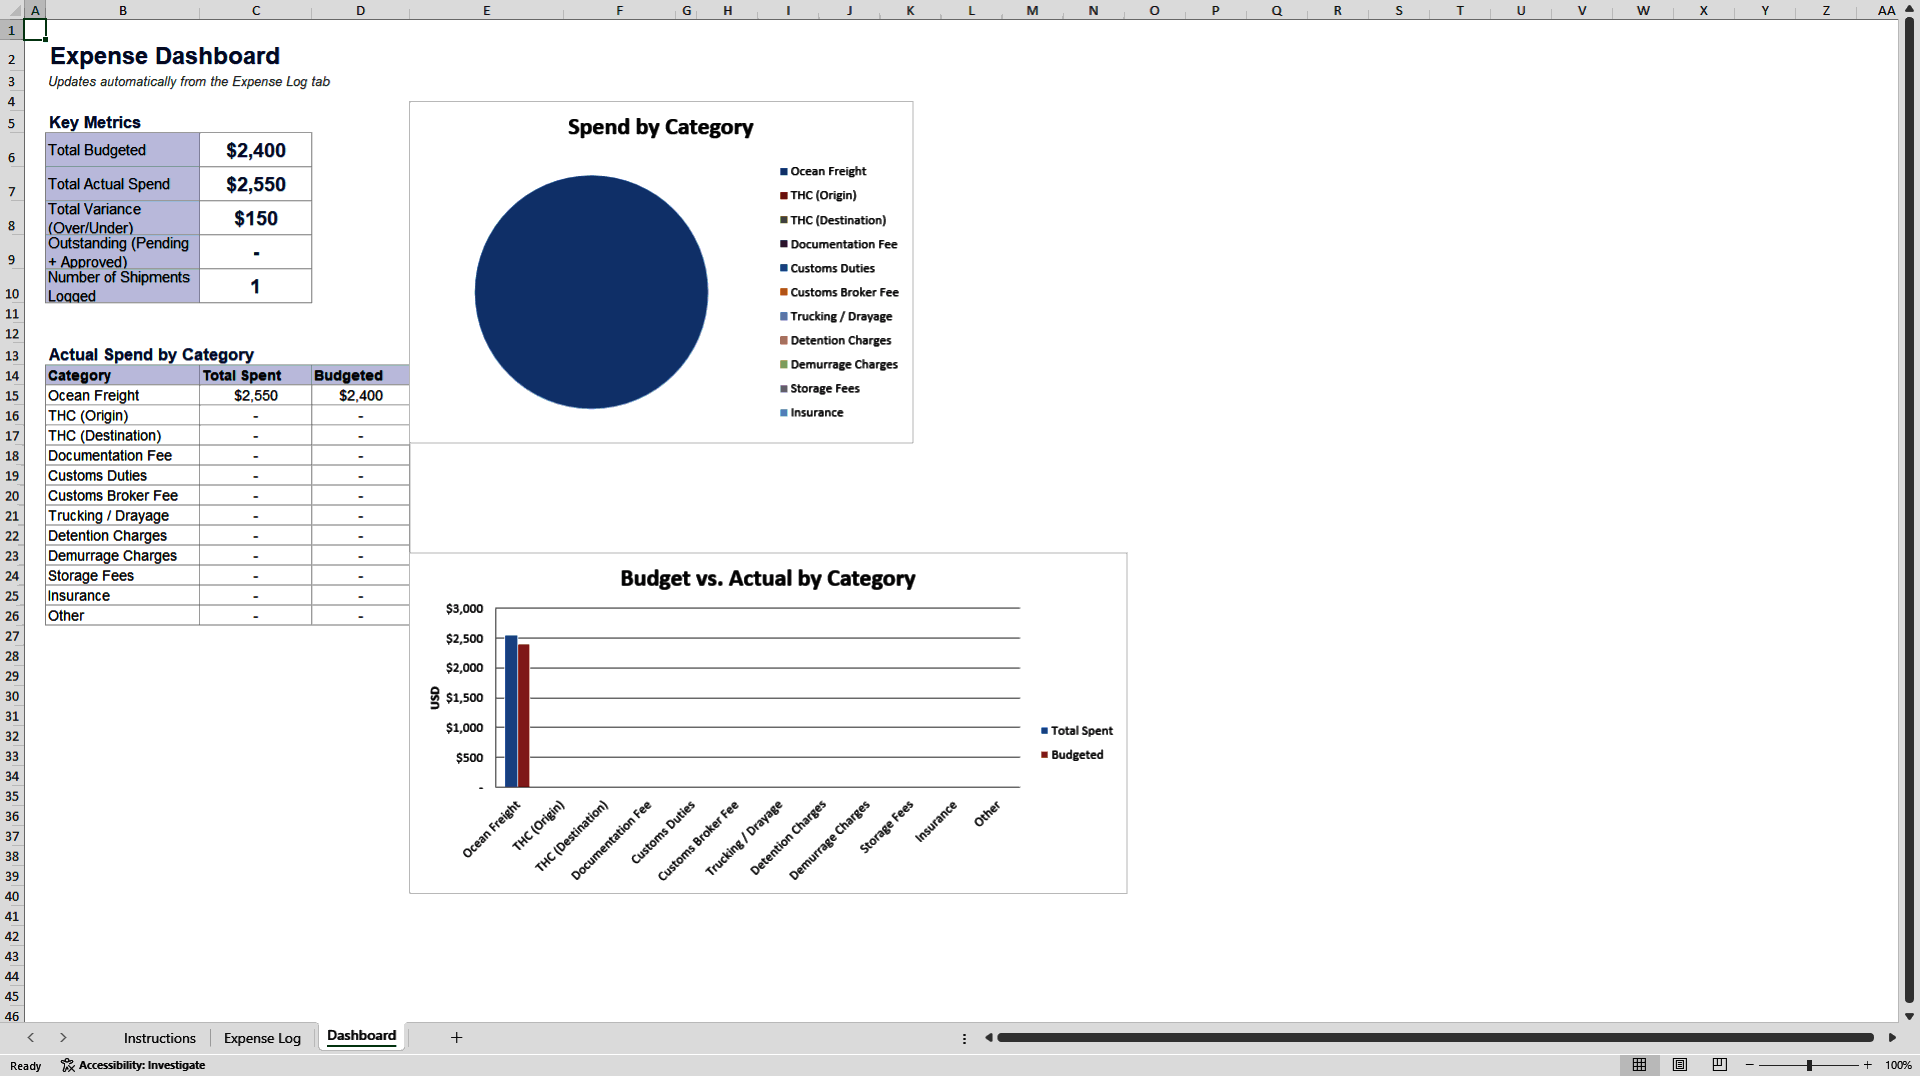
Task: Select the Other category cell
Action: (x=122, y=616)
